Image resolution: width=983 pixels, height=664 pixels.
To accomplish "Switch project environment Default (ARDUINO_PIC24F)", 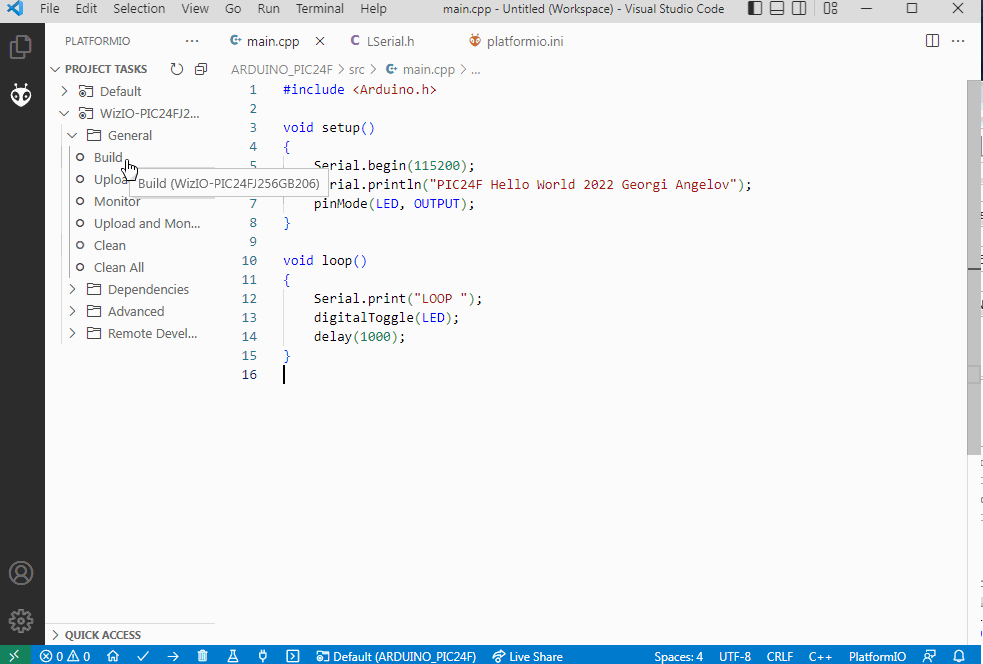I will (396, 656).
